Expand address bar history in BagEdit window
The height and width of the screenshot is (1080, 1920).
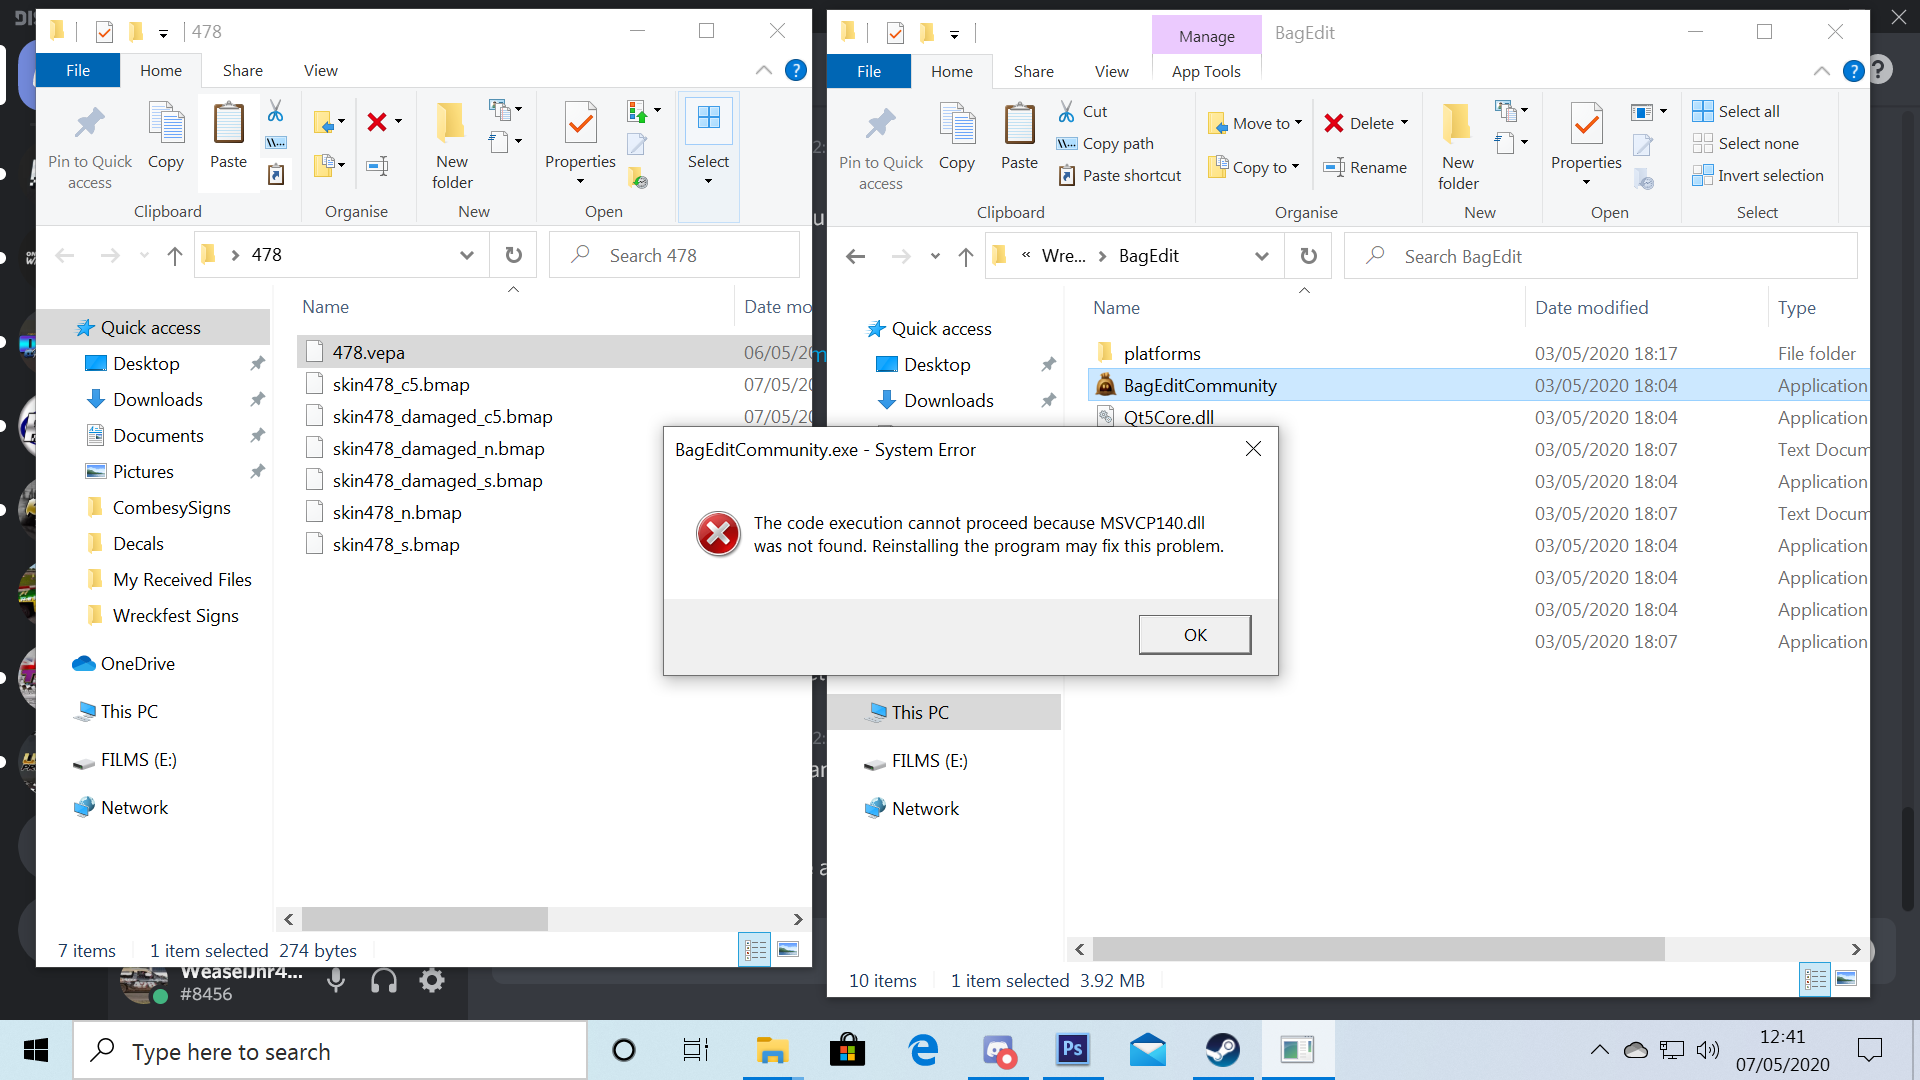[1261, 256]
